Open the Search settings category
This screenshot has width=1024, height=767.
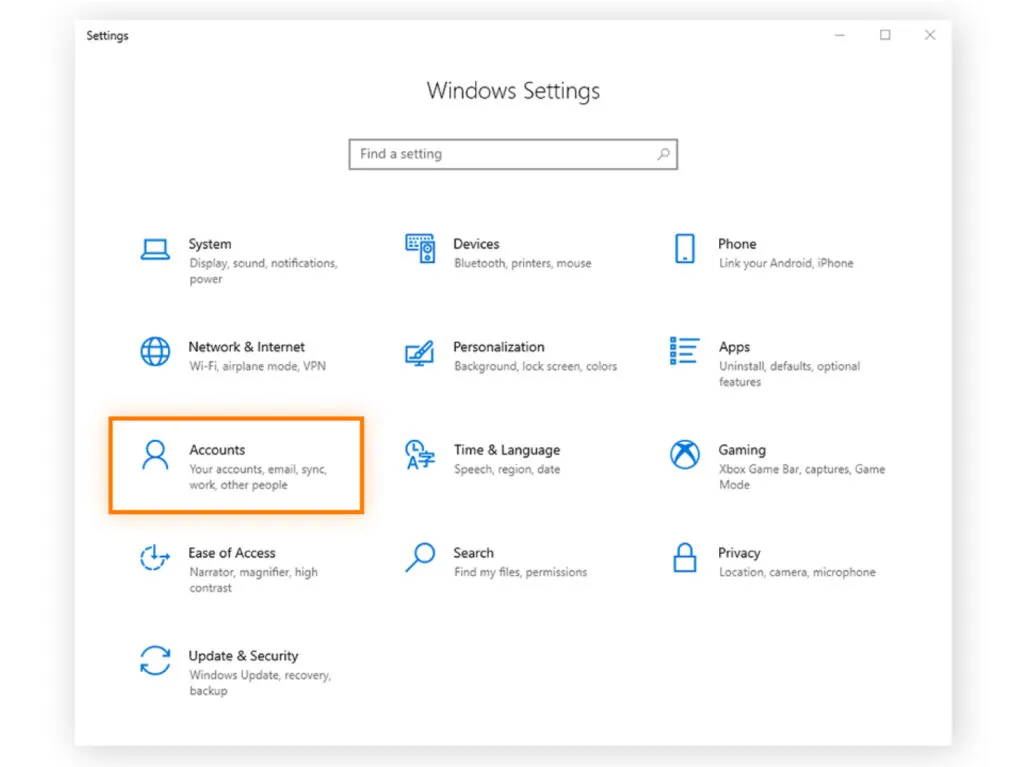(x=473, y=552)
